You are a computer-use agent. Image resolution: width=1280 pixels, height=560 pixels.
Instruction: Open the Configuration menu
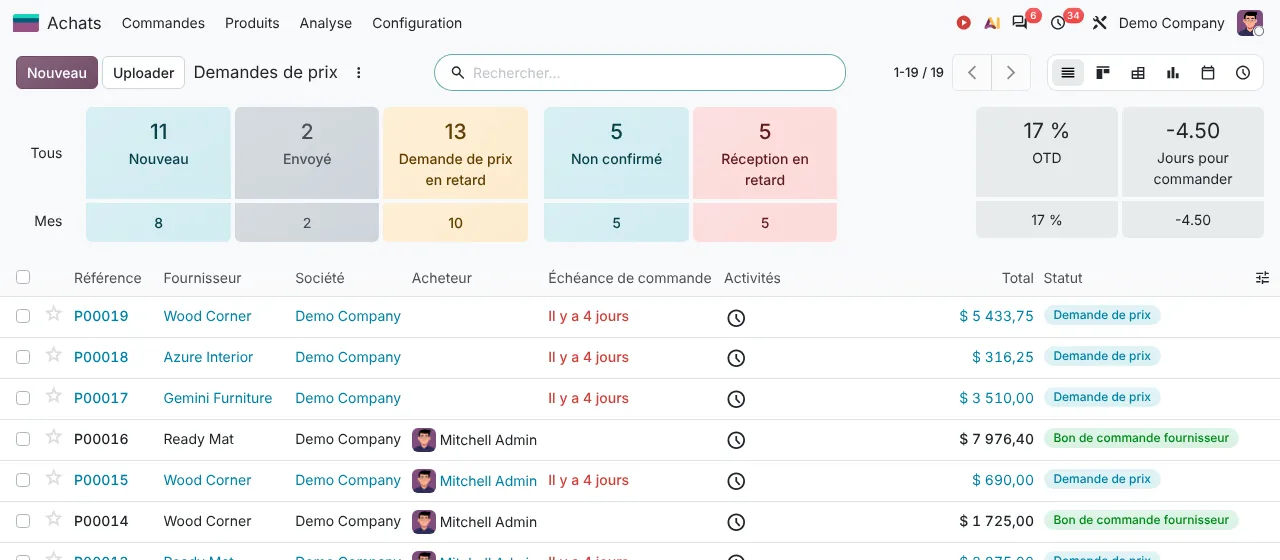click(417, 23)
